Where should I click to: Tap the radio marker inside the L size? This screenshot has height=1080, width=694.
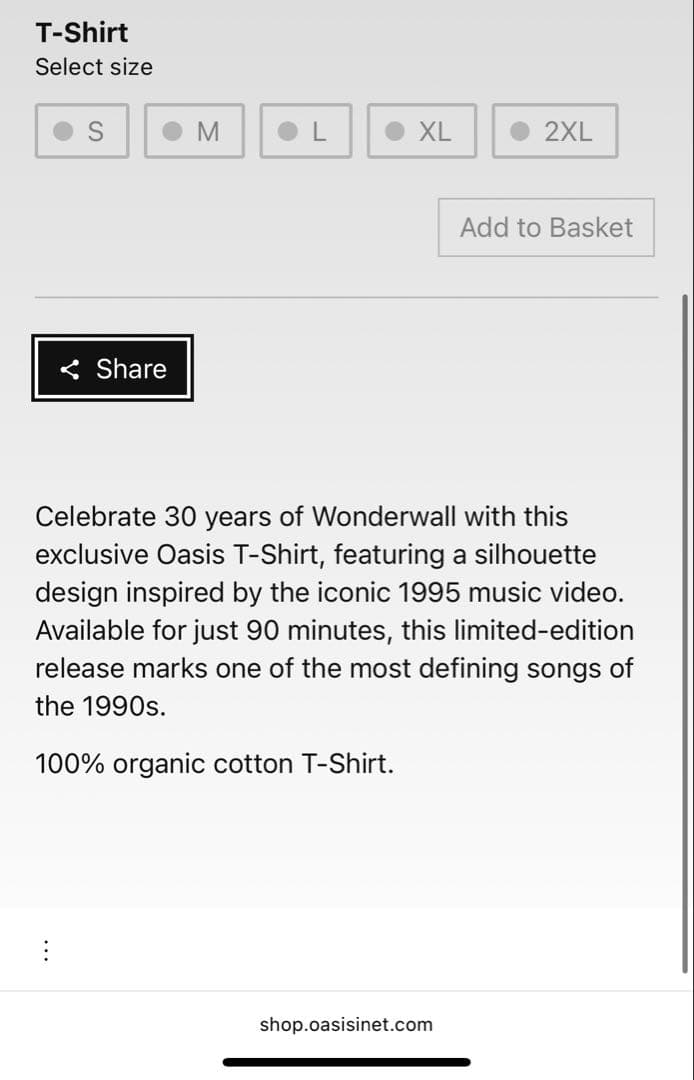pos(285,130)
